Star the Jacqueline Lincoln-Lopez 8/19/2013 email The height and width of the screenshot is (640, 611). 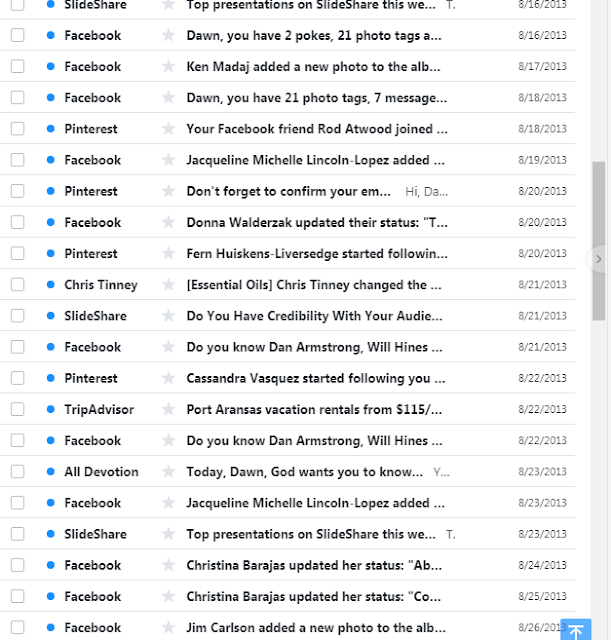coord(168,160)
